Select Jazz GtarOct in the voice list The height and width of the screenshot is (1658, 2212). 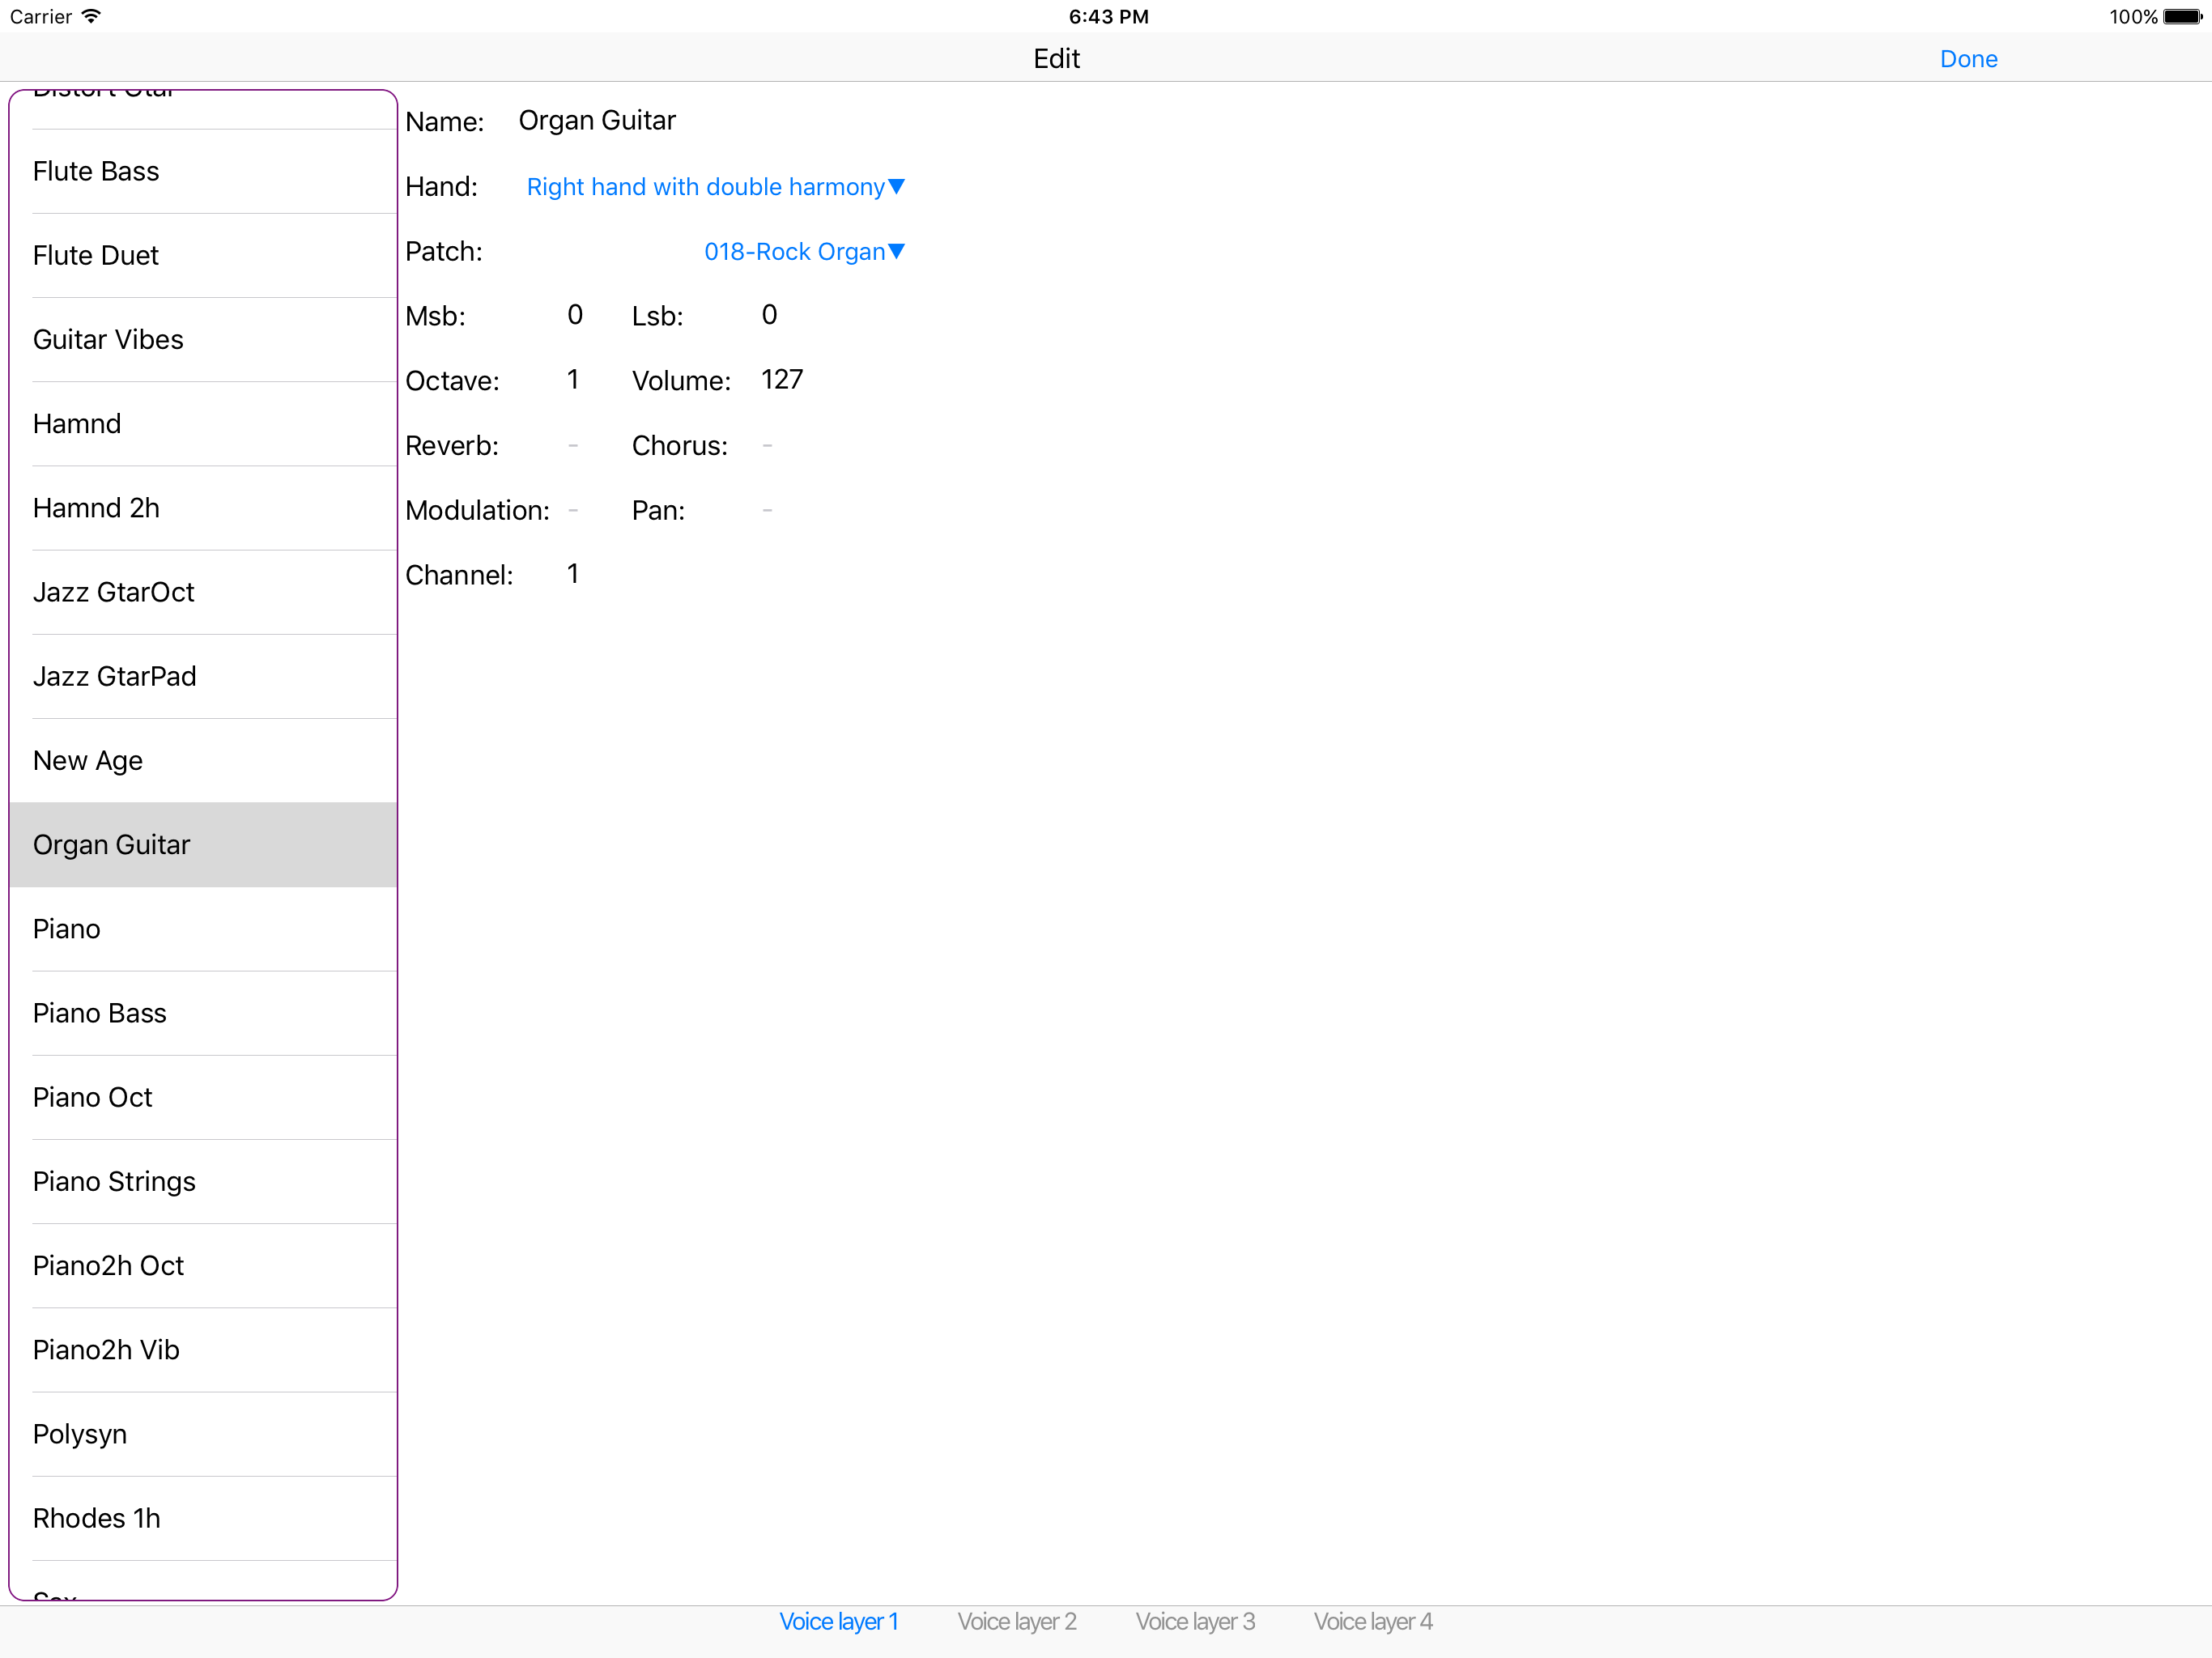203,593
